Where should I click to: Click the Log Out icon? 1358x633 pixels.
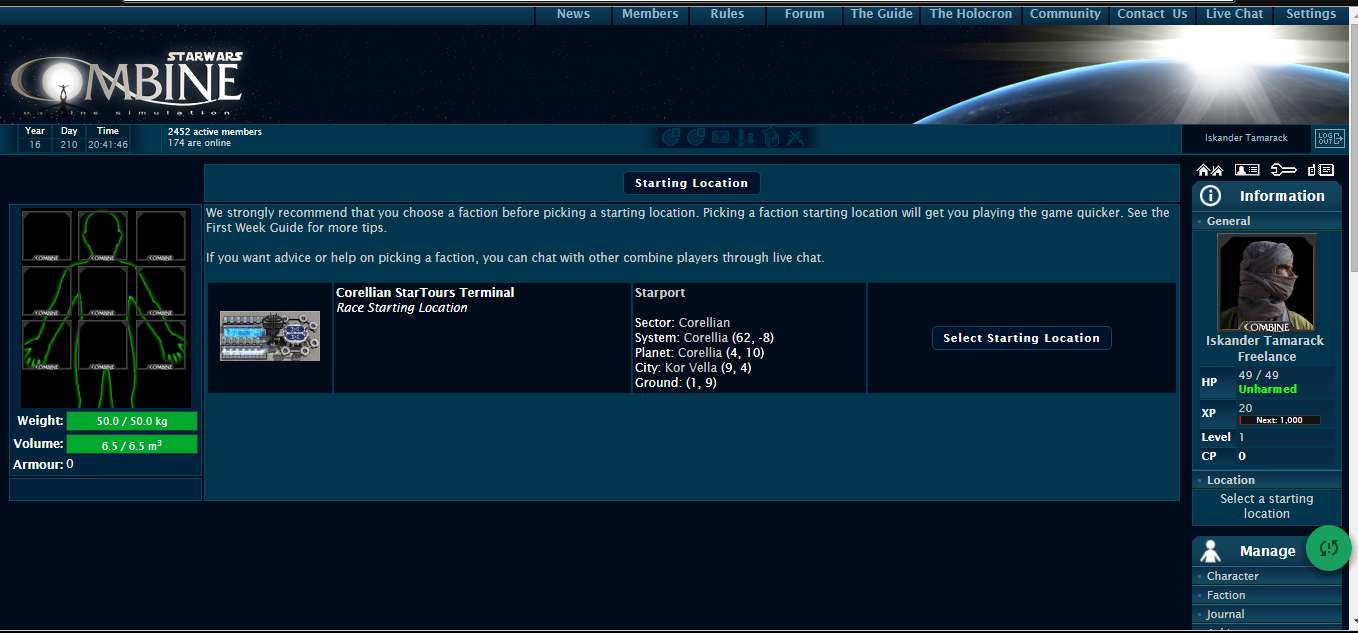[x=1329, y=138]
